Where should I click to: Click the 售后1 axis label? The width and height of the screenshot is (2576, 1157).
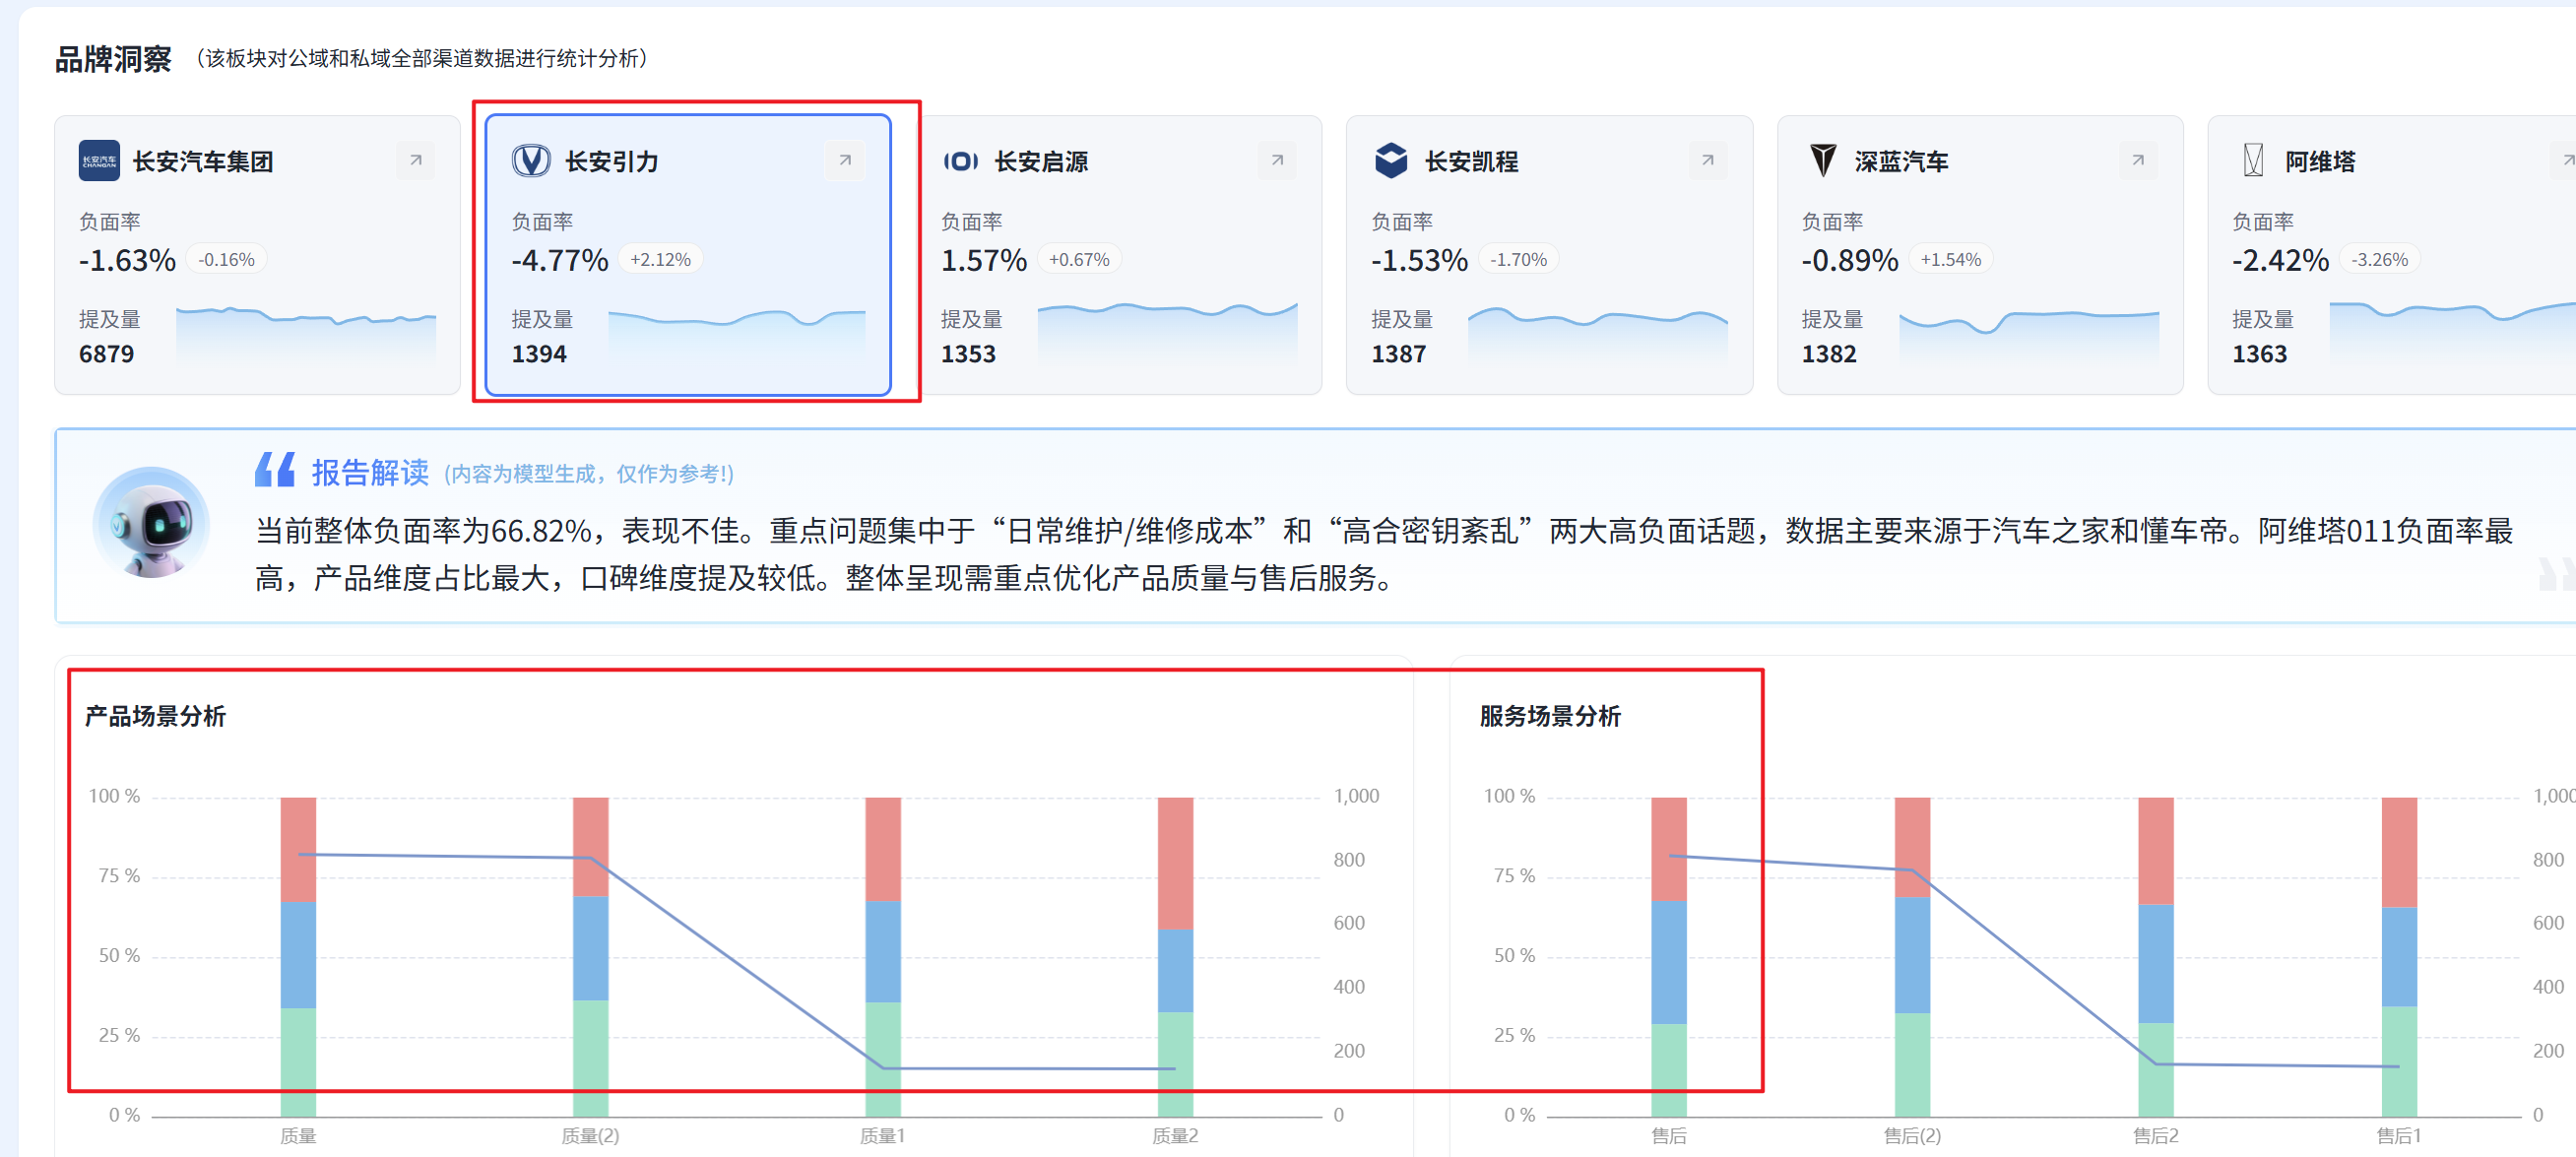tap(2399, 1136)
